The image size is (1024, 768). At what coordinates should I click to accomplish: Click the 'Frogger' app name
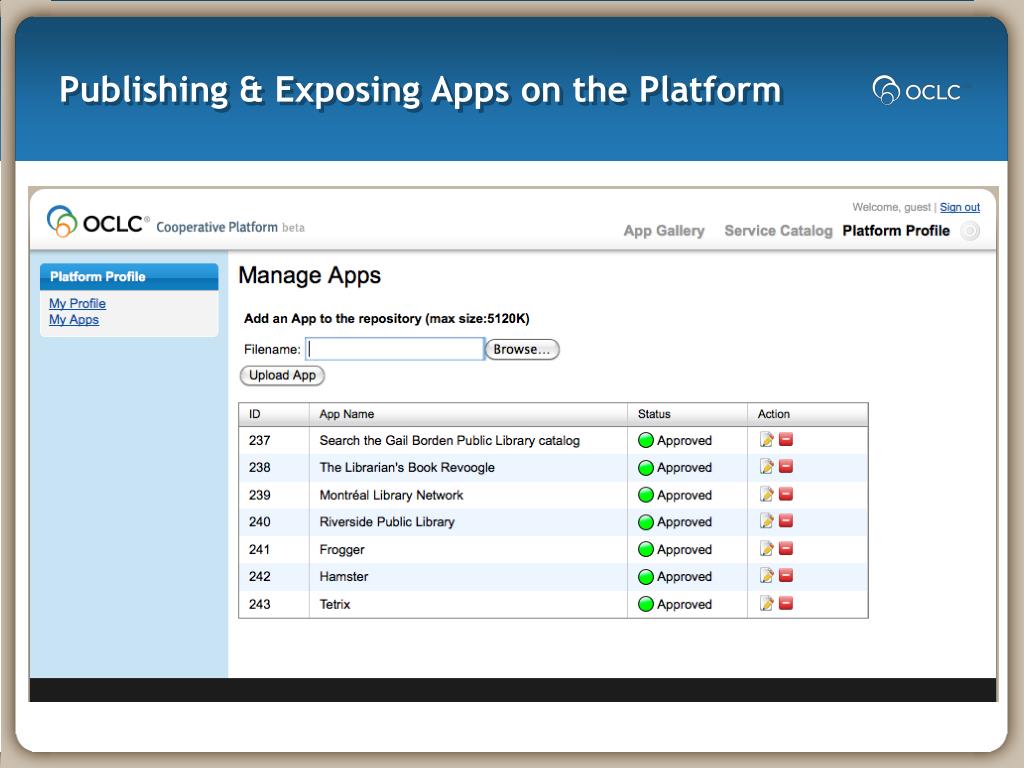(342, 550)
